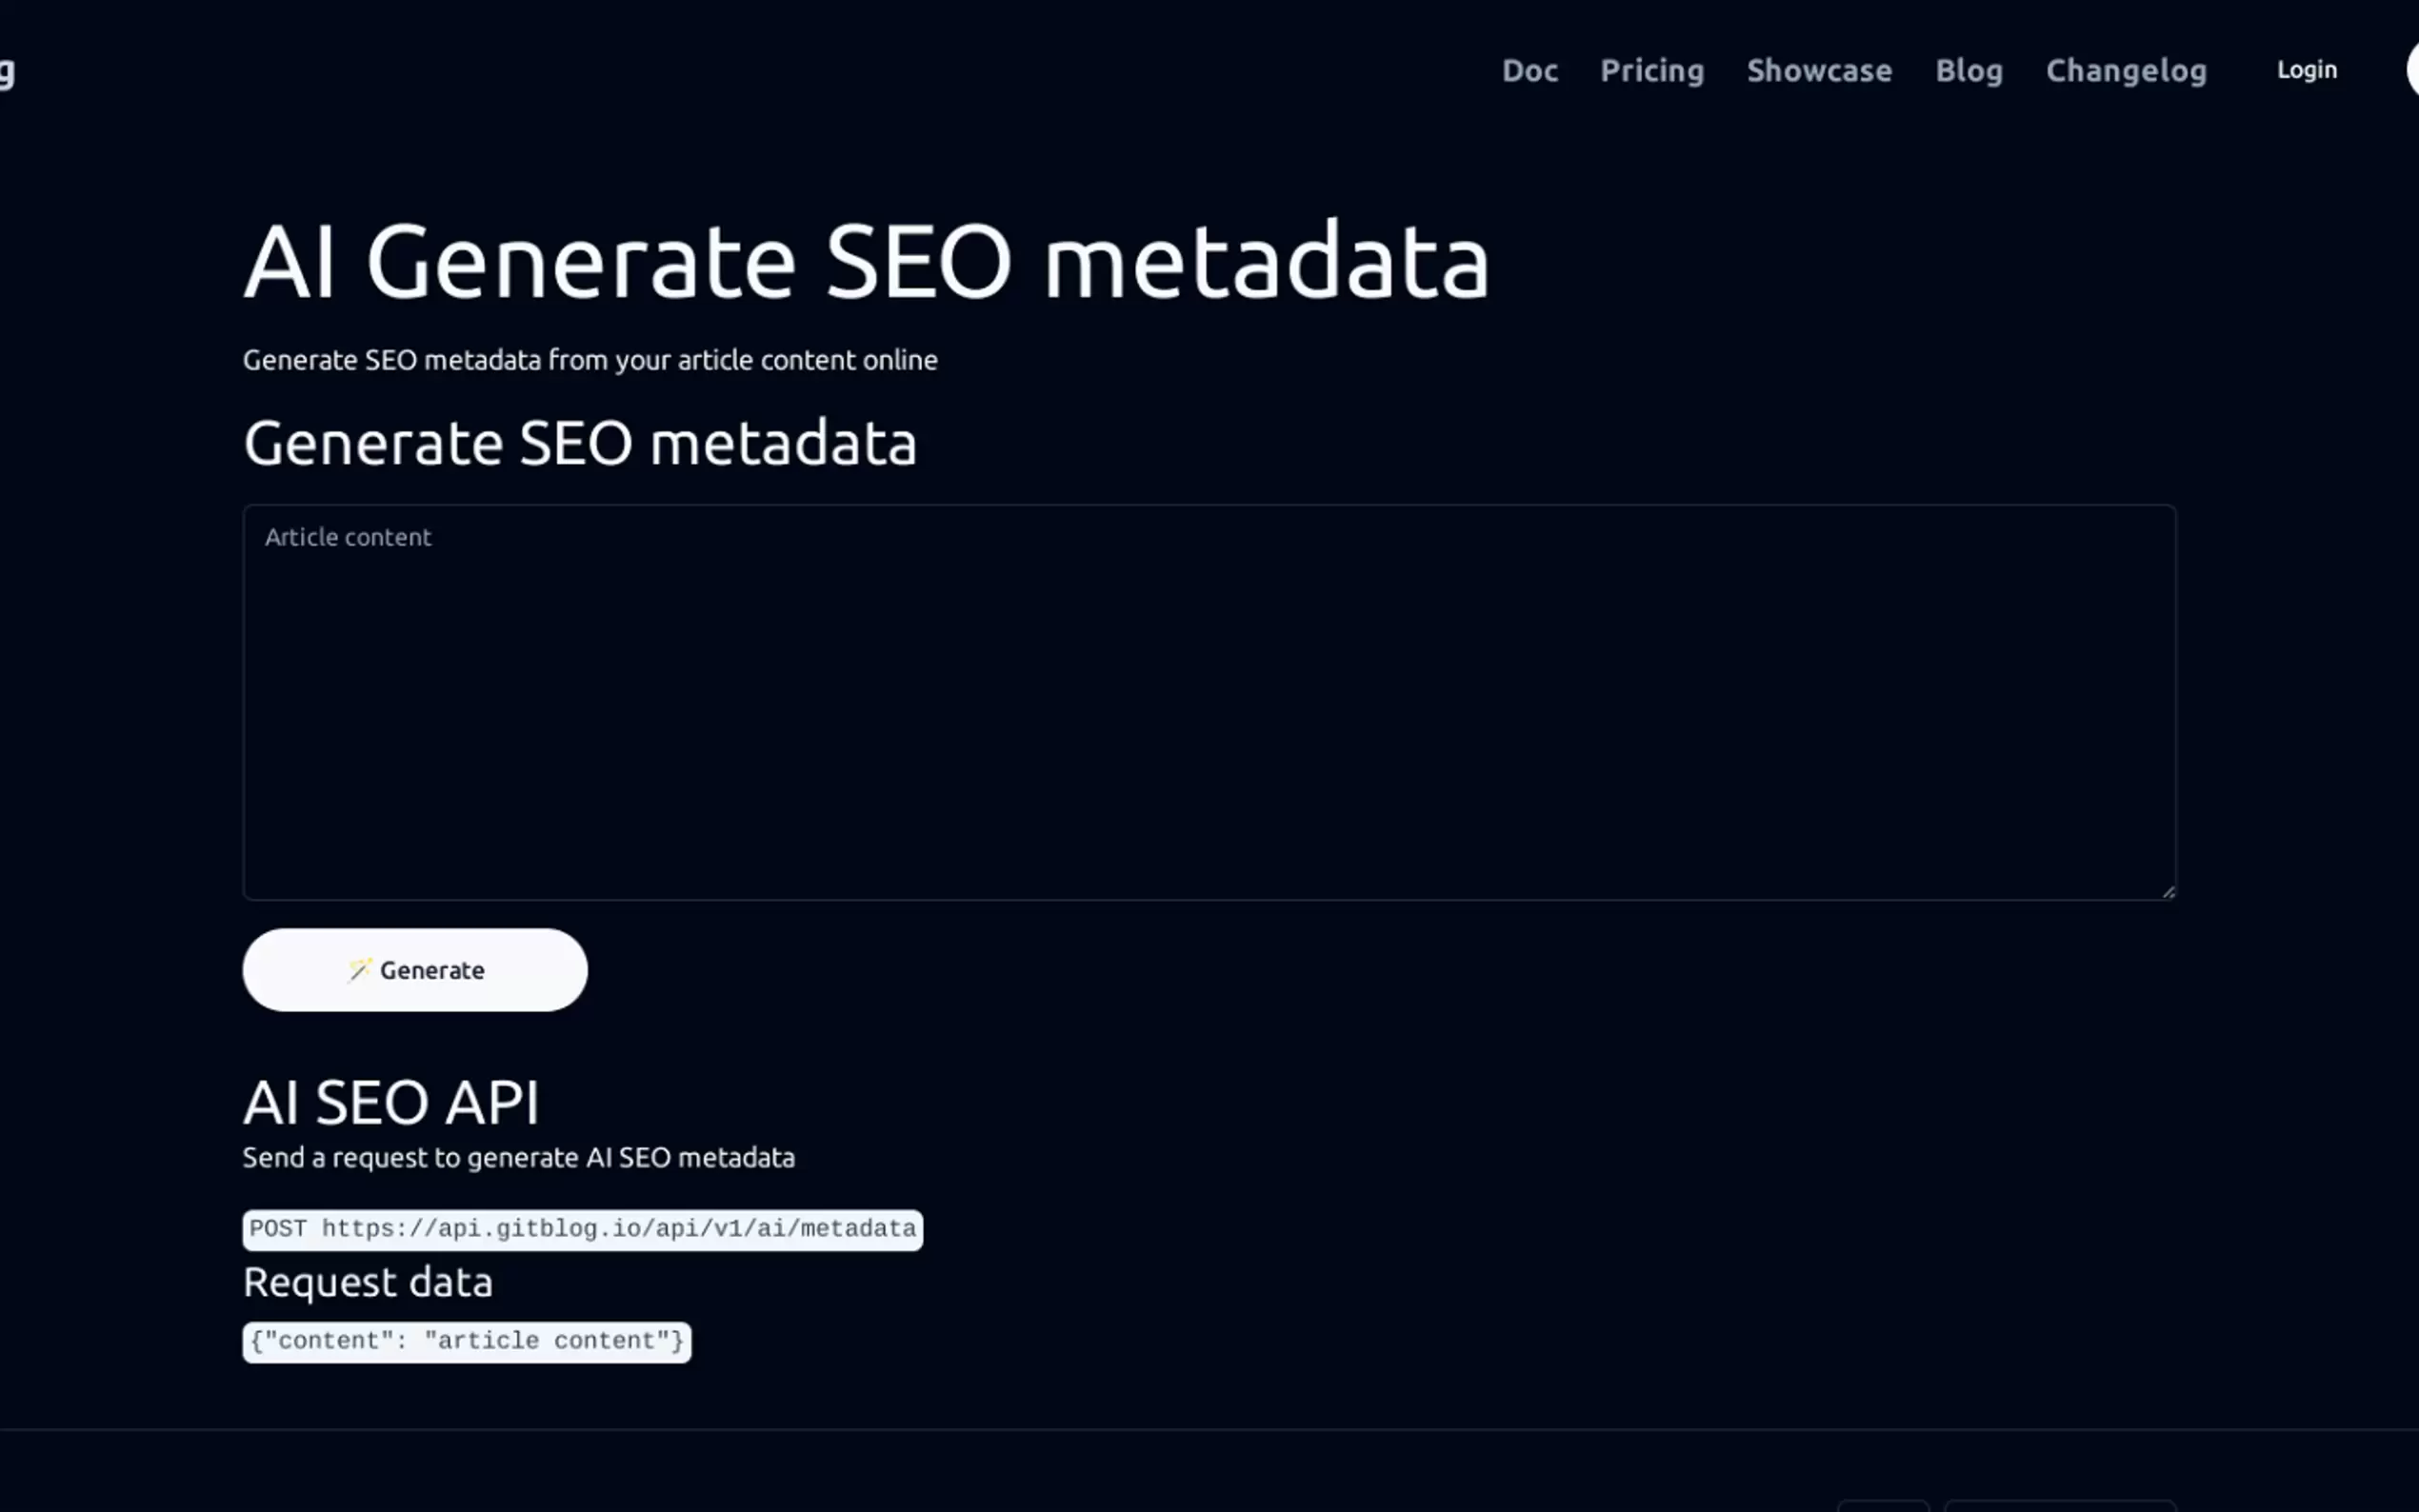
Task: Click the "AI Generate SEO metadata" main heading
Action: pos(866,262)
